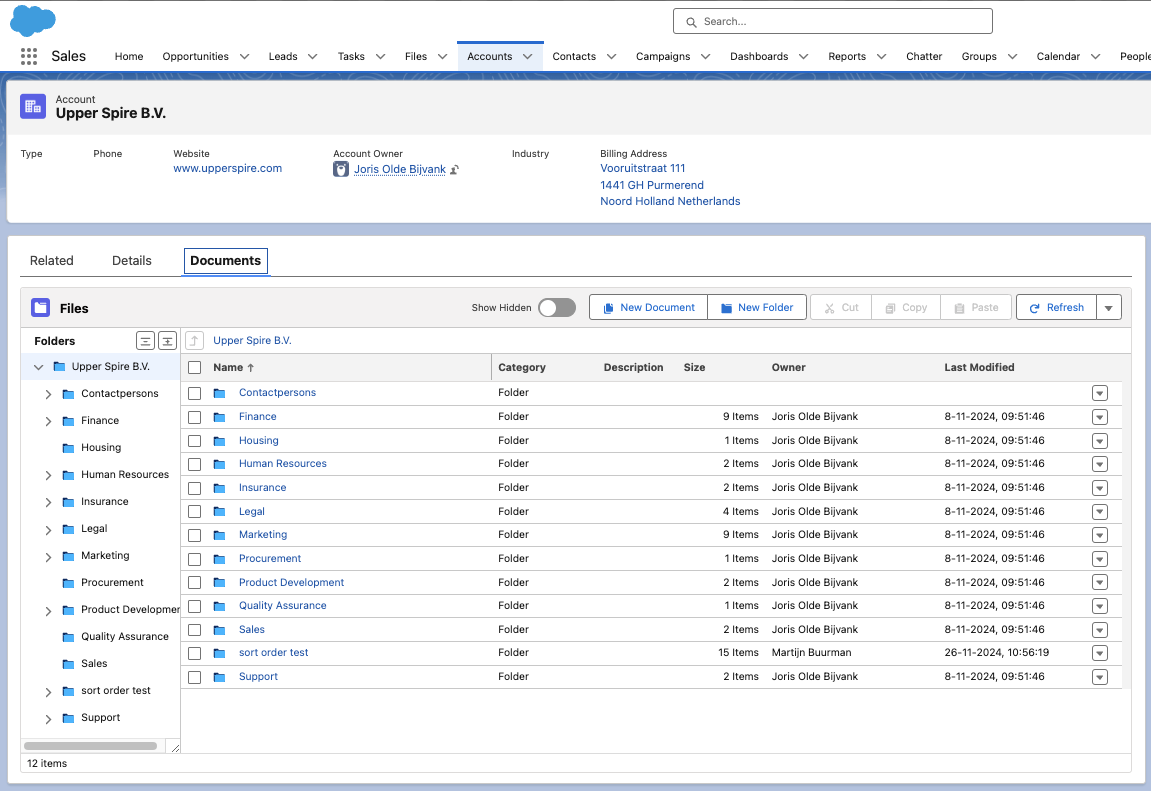The width and height of the screenshot is (1151, 791).
Task: Click the change owner icon next to Joris Olde Bijvank
Action: pyautogui.click(x=454, y=170)
